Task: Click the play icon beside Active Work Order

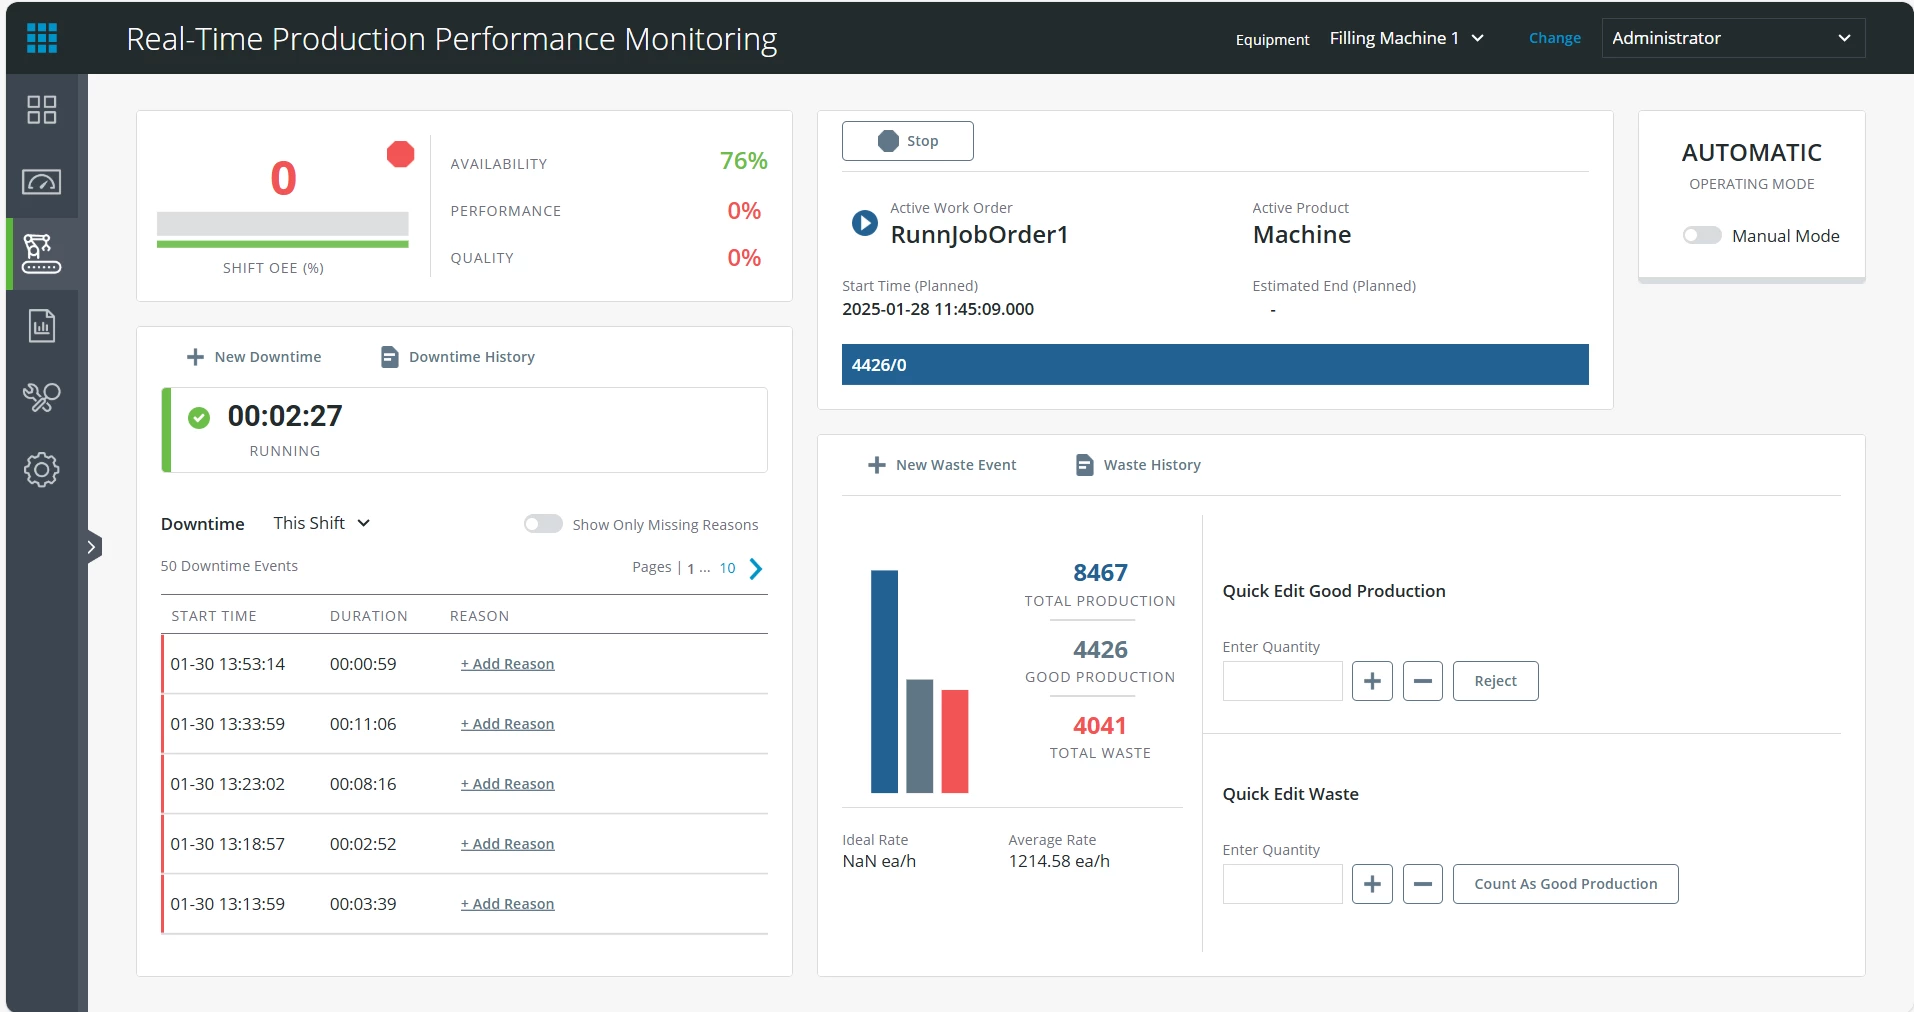Action: 865,223
